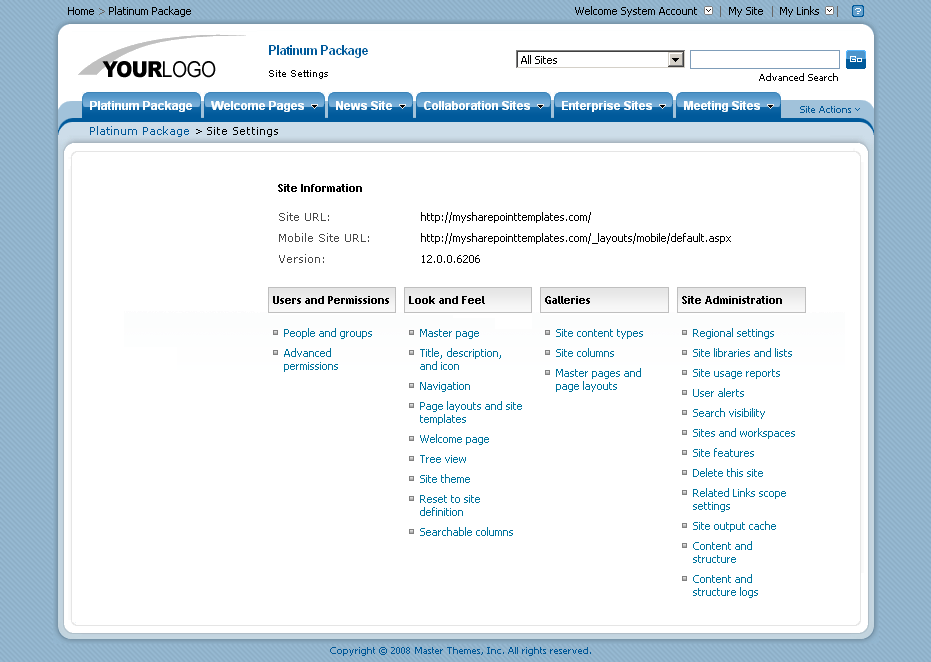Open the Master page settings
The width and height of the screenshot is (931, 662).
coord(448,333)
